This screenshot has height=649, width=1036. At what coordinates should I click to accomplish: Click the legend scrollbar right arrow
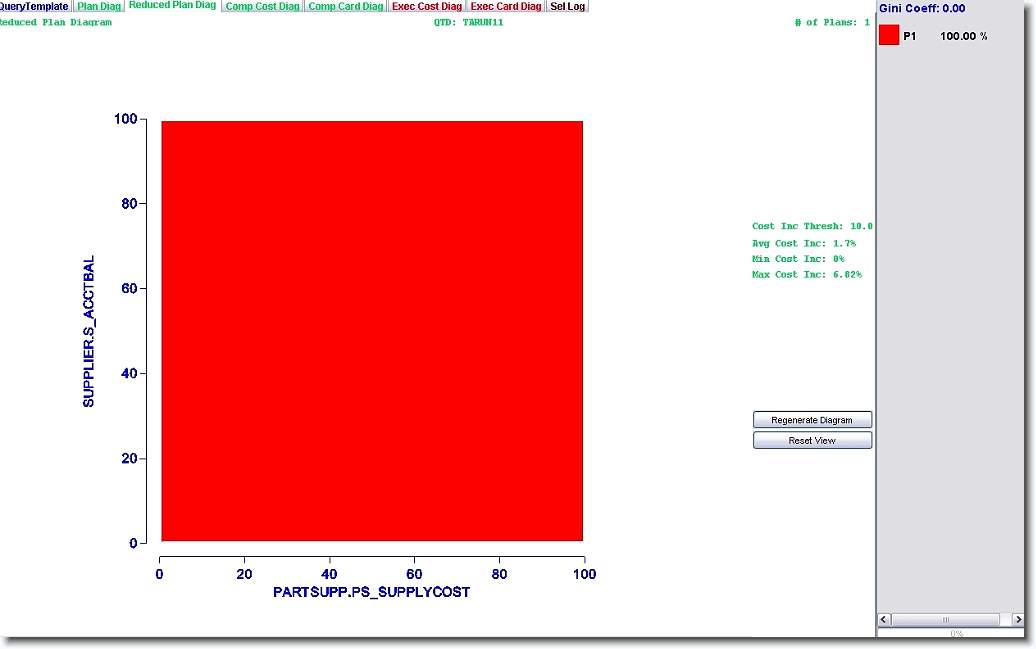pyautogui.click(x=1017, y=620)
